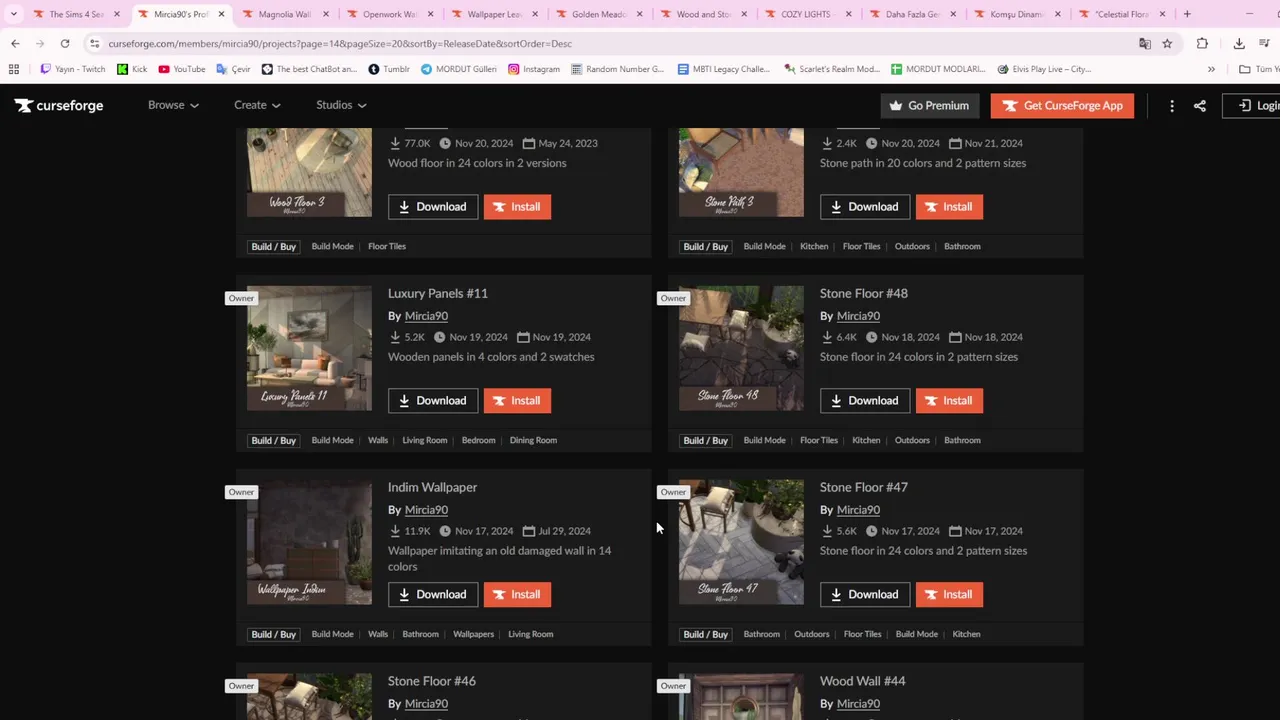This screenshot has width=1280, height=720.
Task: Click the translate page icon
Action: 1145,43
